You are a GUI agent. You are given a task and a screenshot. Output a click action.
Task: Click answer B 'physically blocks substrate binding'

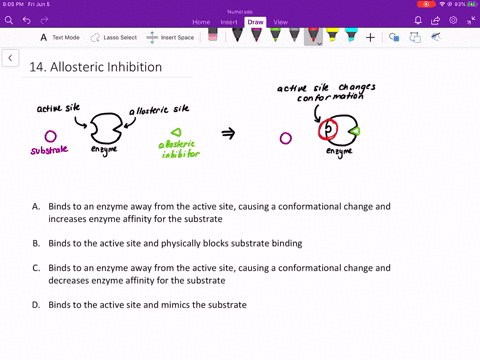pyautogui.click(x=232, y=243)
